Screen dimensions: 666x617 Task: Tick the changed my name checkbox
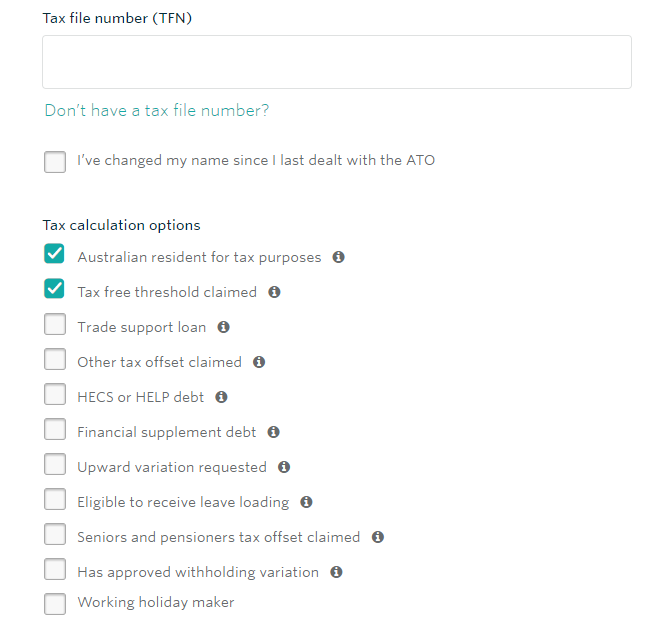click(x=55, y=162)
